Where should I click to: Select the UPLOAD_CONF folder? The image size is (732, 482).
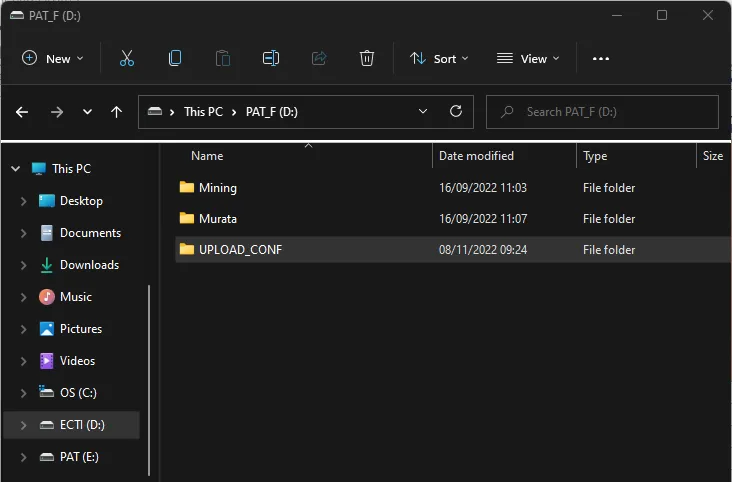tap(453, 249)
